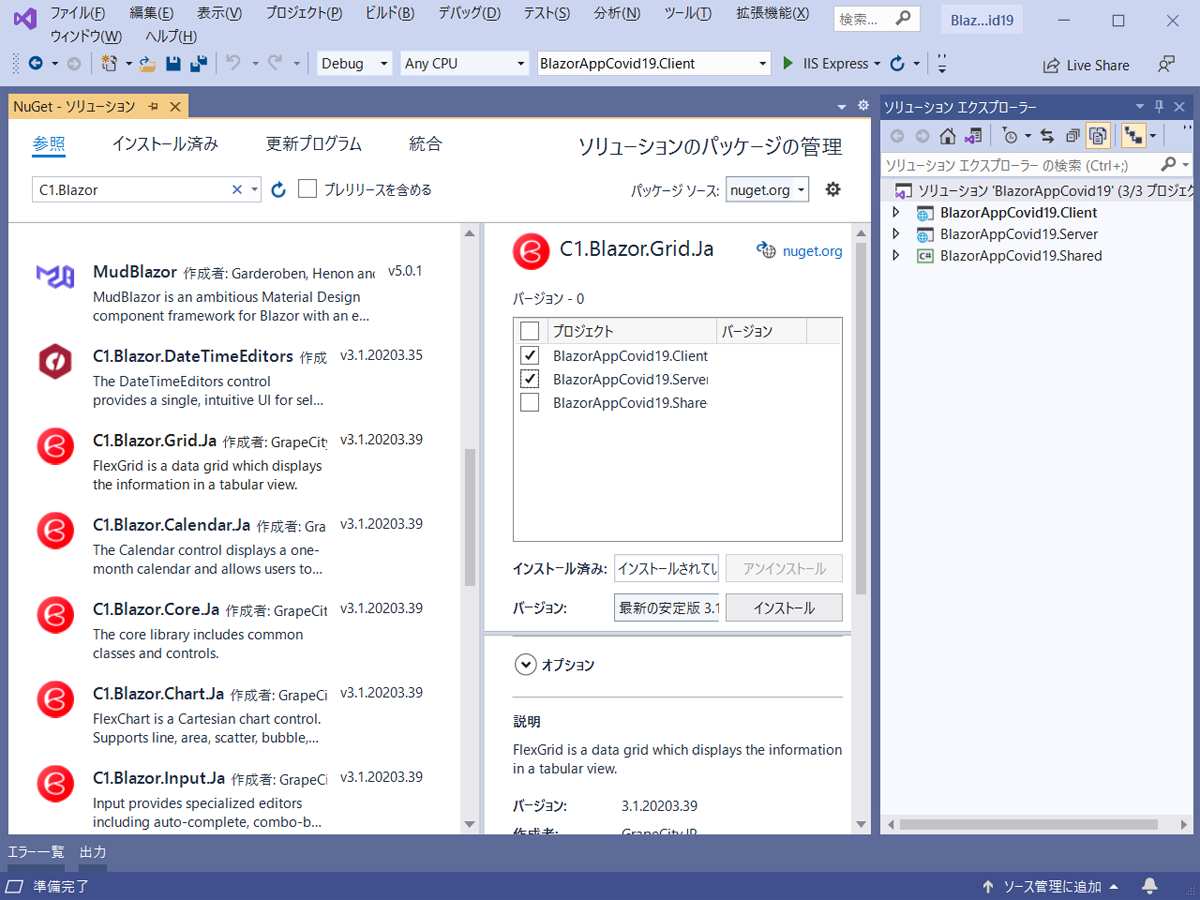Image resolution: width=1200 pixels, height=900 pixels.
Task: Click the auto-hide pin on Solution Explorer
Action: 1160,107
